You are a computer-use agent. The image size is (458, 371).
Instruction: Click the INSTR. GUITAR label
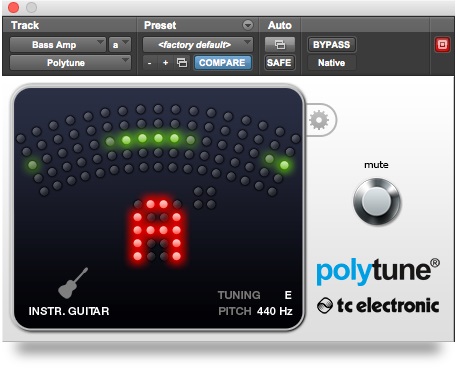pyautogui.click(x=69, y=311)
